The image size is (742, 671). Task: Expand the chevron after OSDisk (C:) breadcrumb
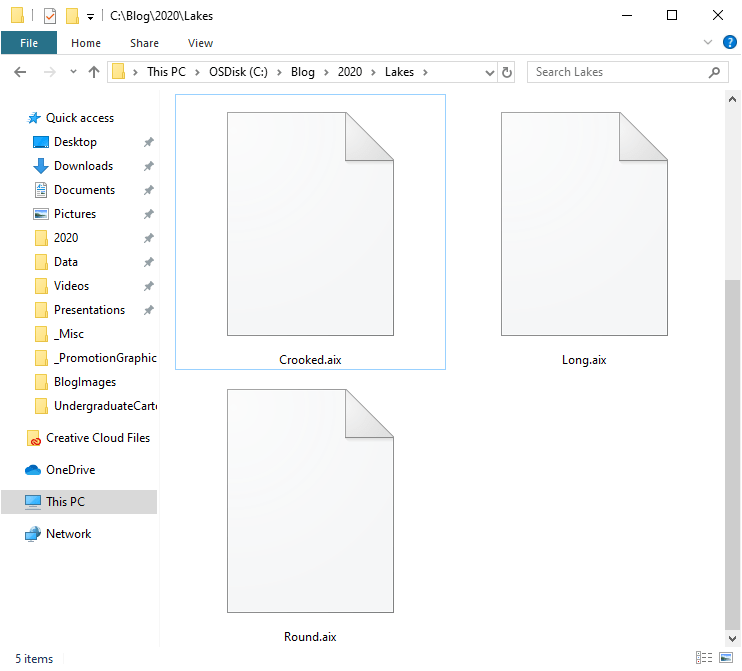(279, 72)
